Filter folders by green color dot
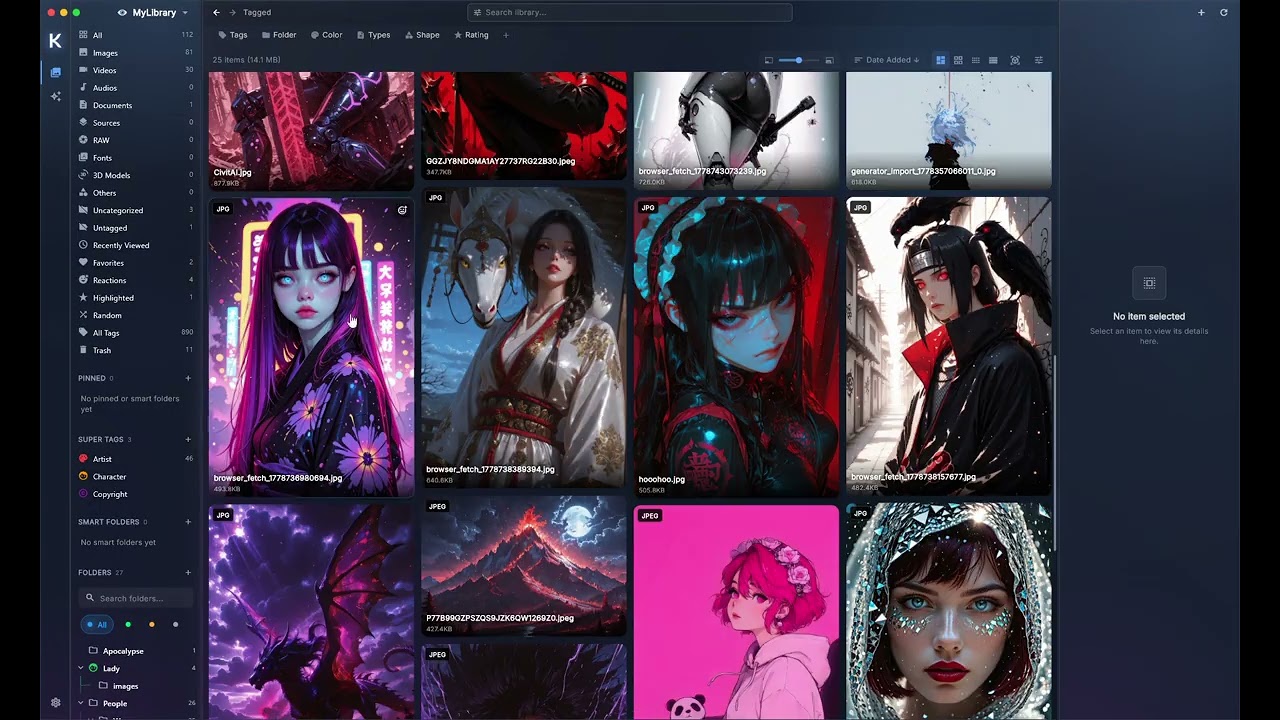Viewport: 1280px width, 720px height. coord(127,624)
